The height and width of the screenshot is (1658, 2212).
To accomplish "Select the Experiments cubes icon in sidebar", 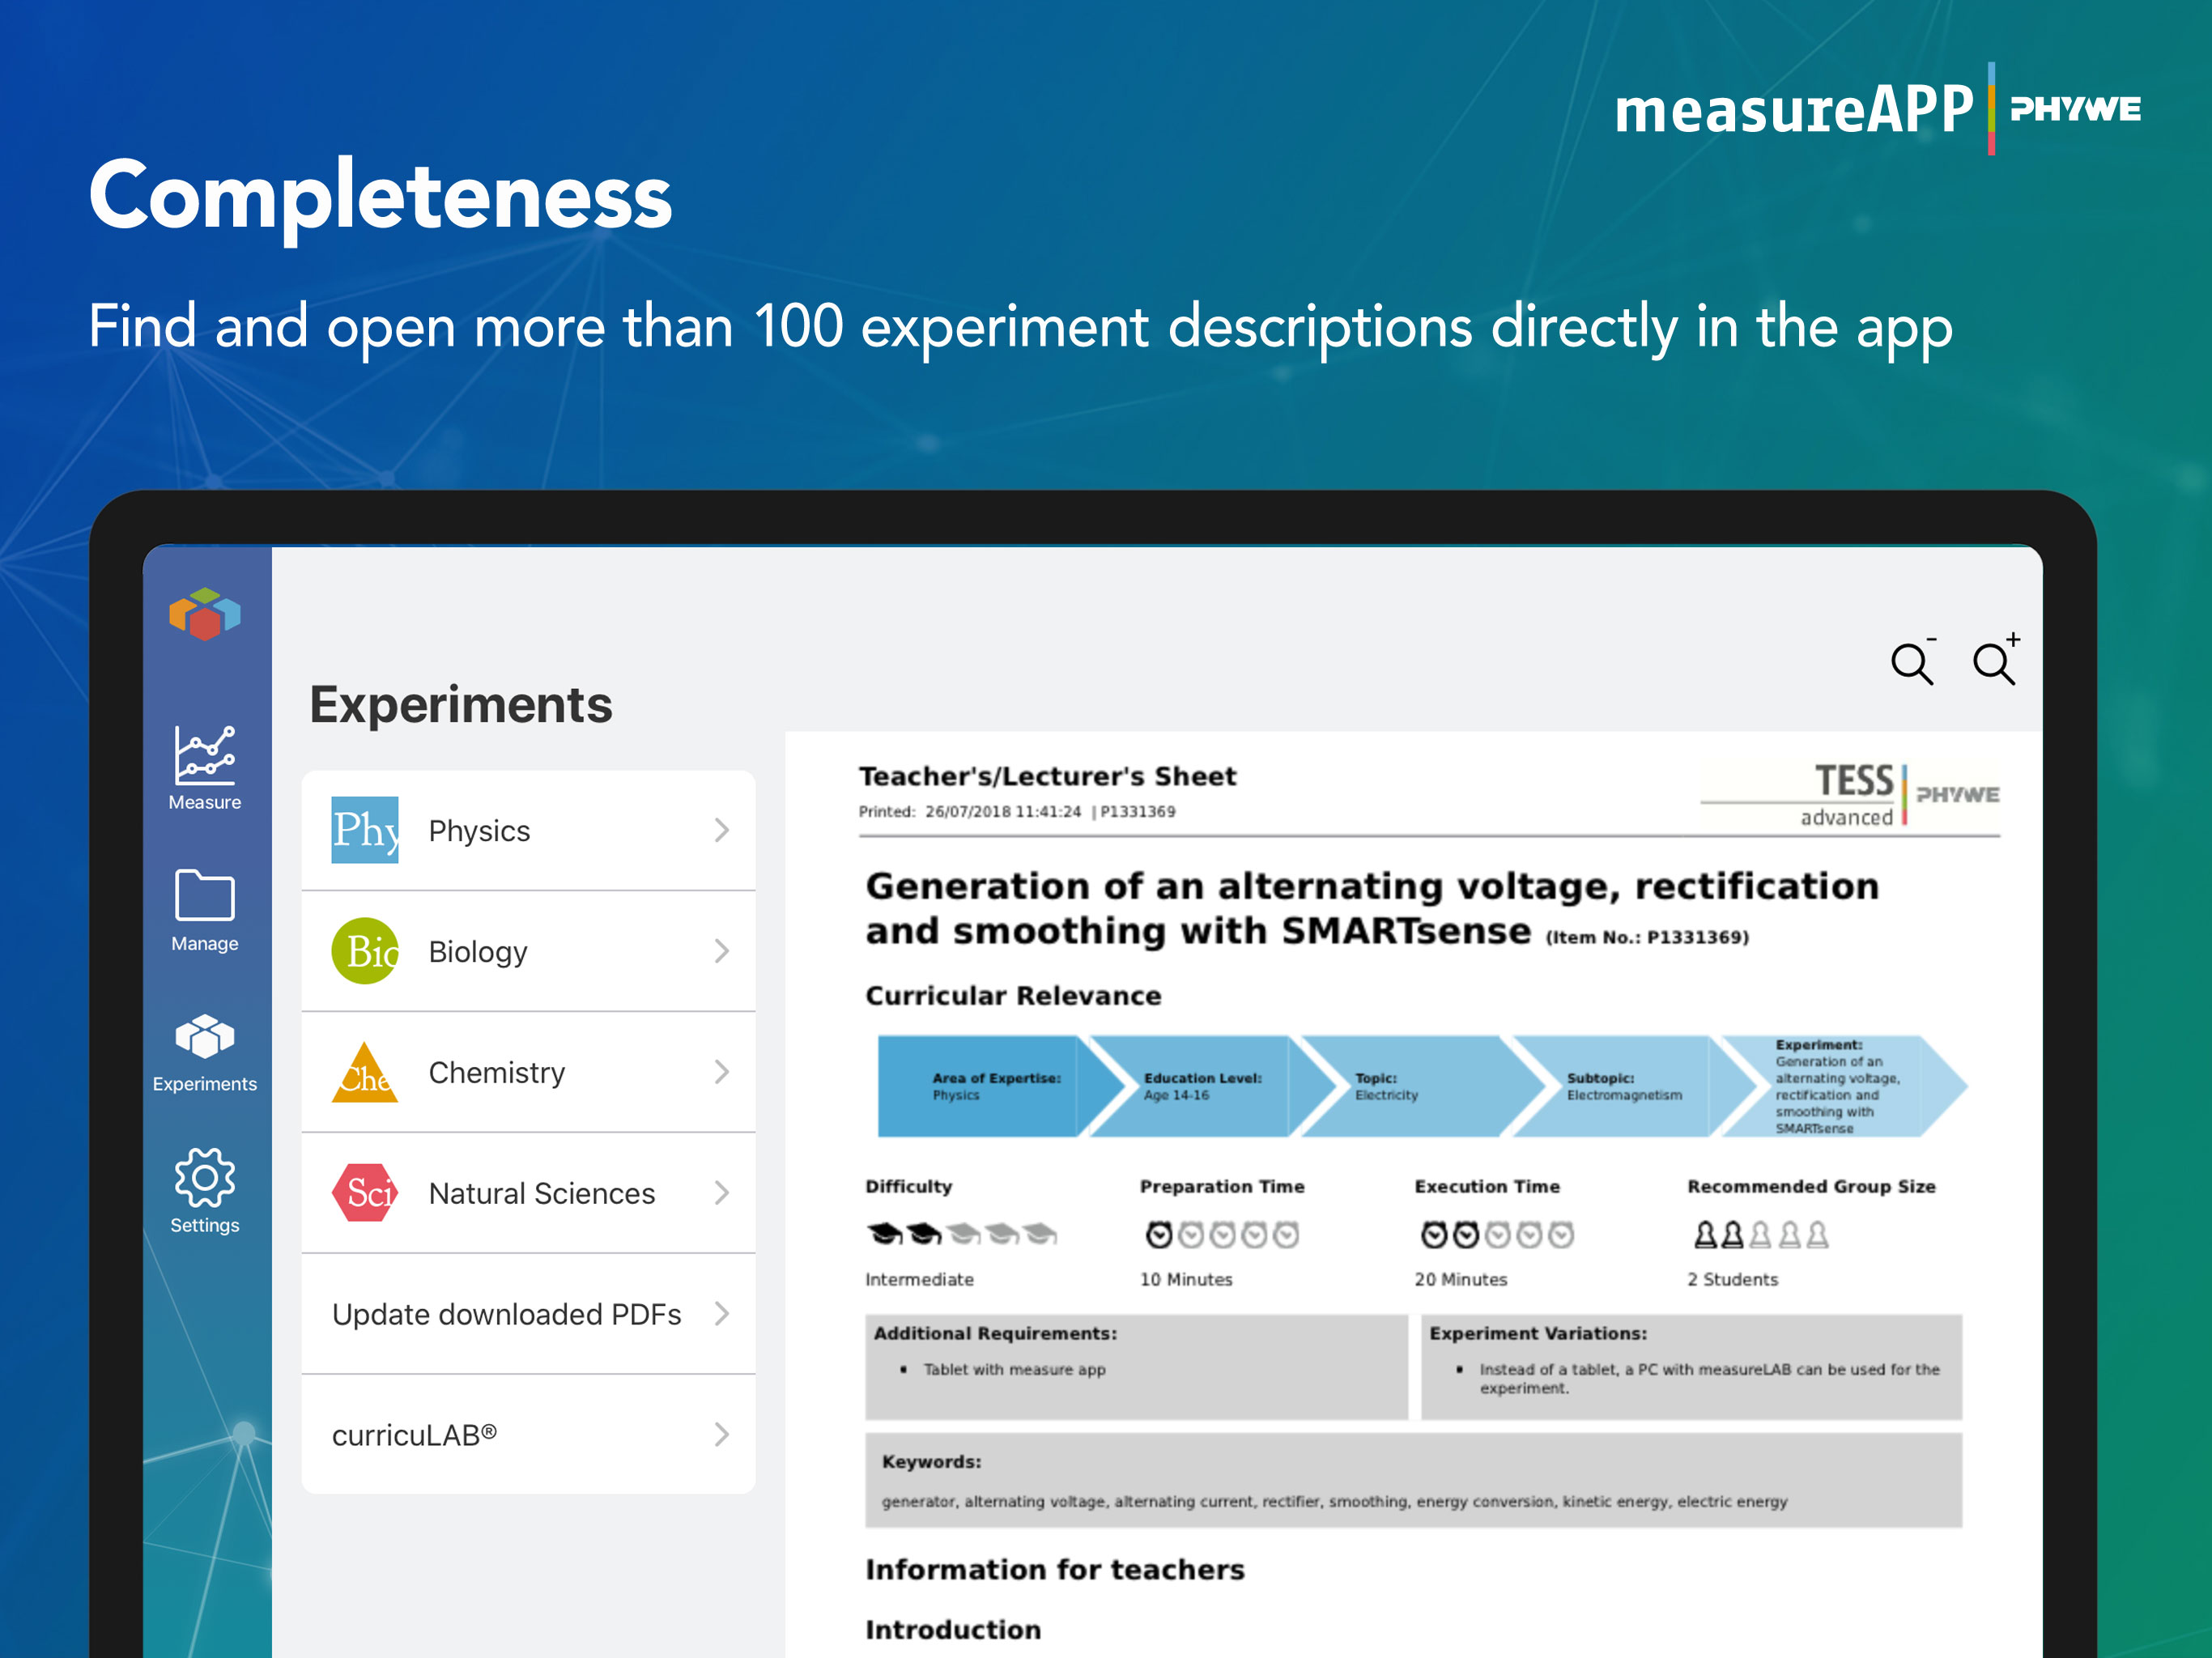I will tap(204, 1038).
